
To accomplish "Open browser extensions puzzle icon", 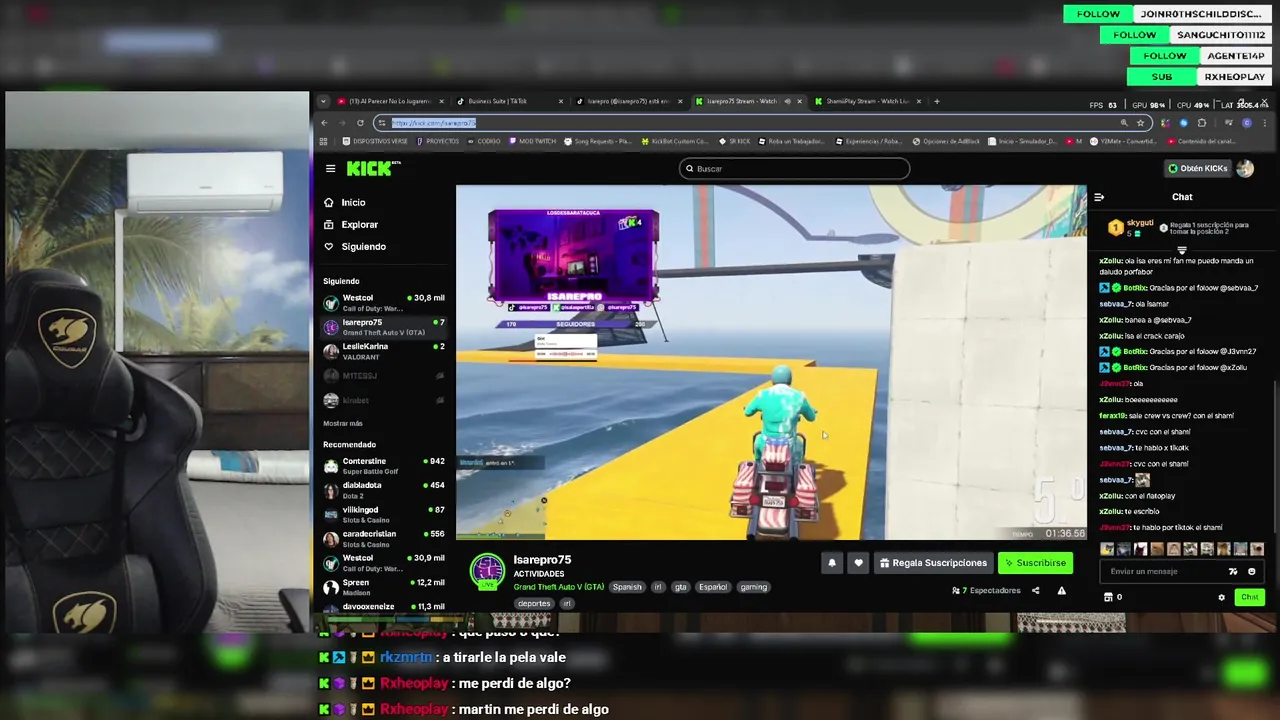I will click(x=1201, y=123).
